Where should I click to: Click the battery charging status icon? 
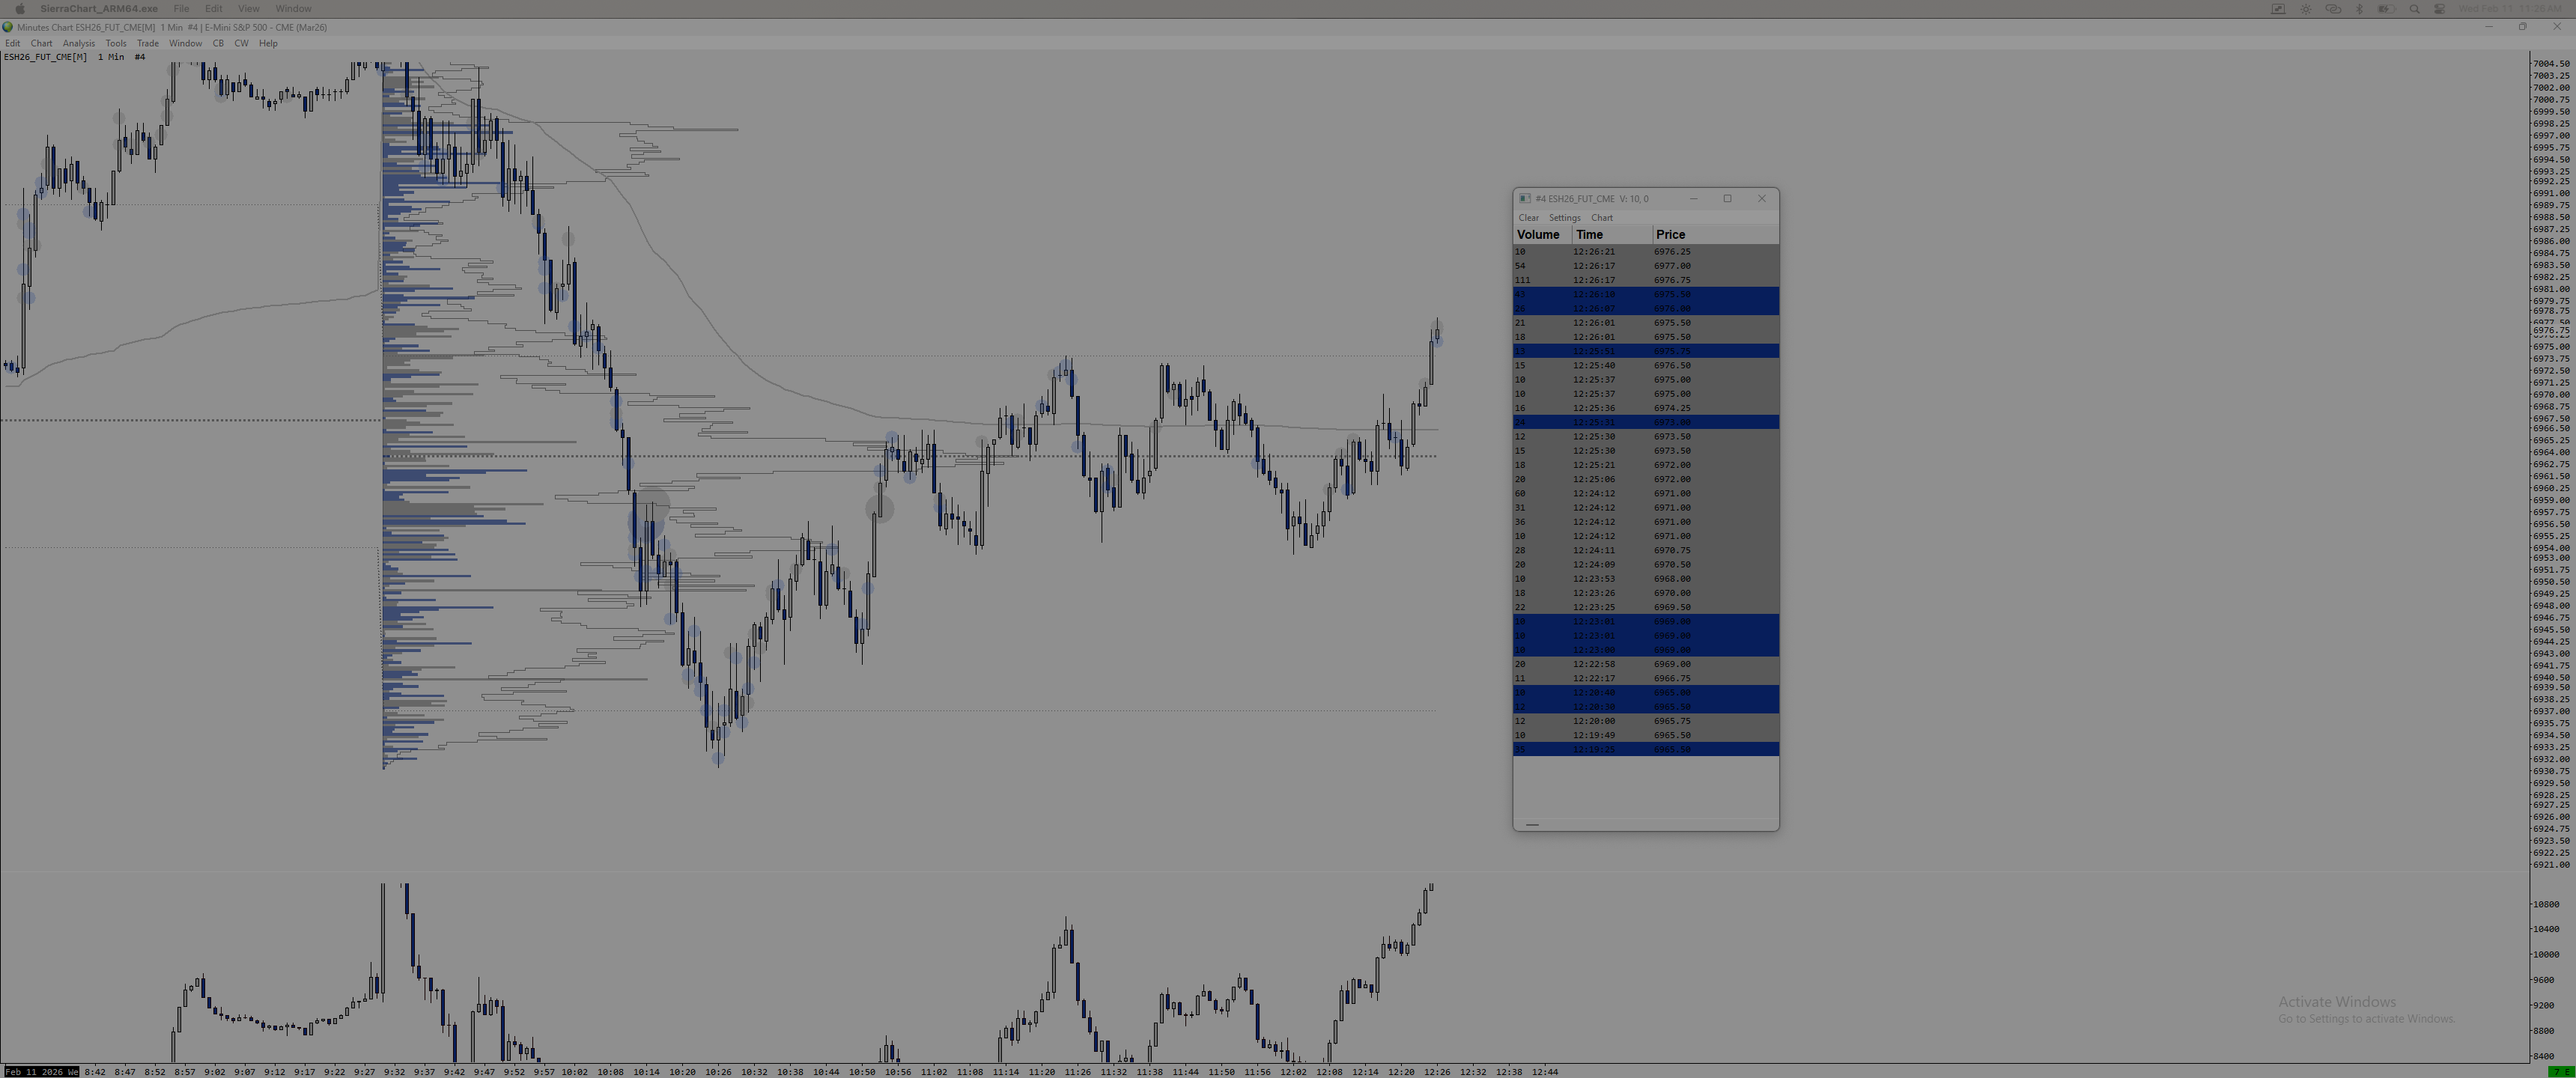tap(2387, 9)
